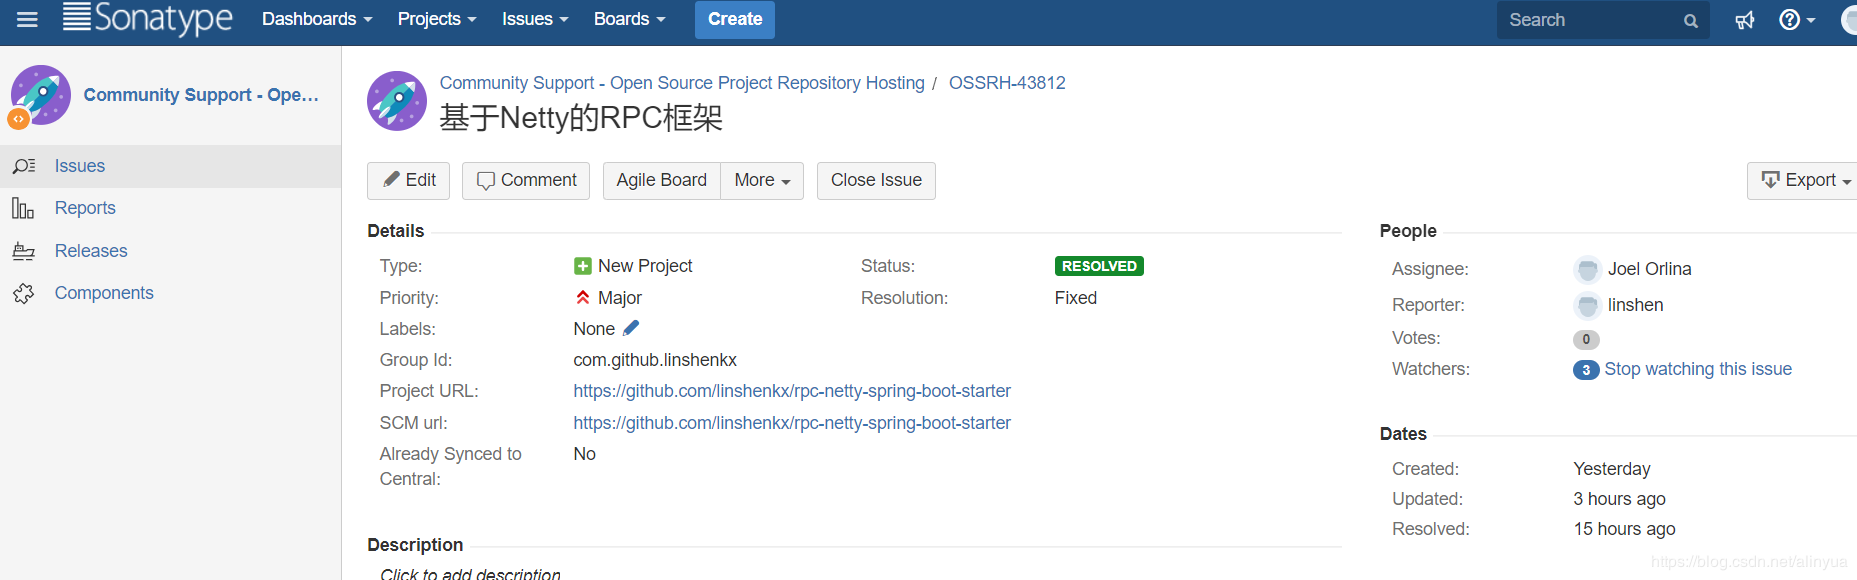Click the issue header rocket avatar

[x=397, y=101]
